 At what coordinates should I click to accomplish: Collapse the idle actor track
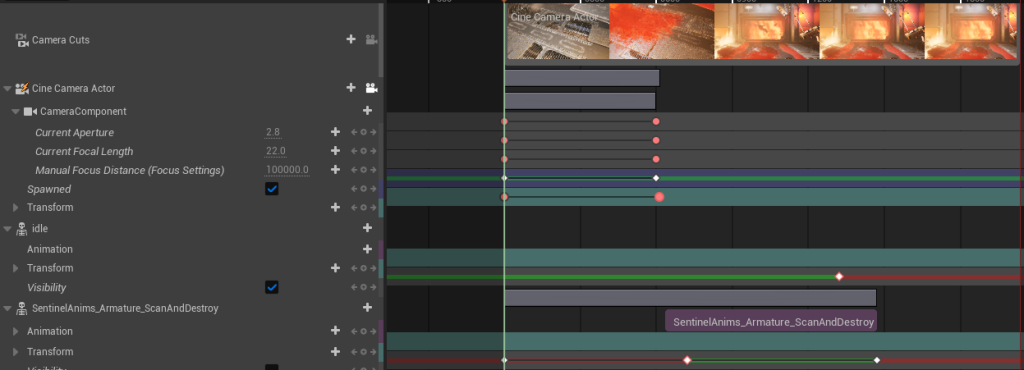coord(7,228)
